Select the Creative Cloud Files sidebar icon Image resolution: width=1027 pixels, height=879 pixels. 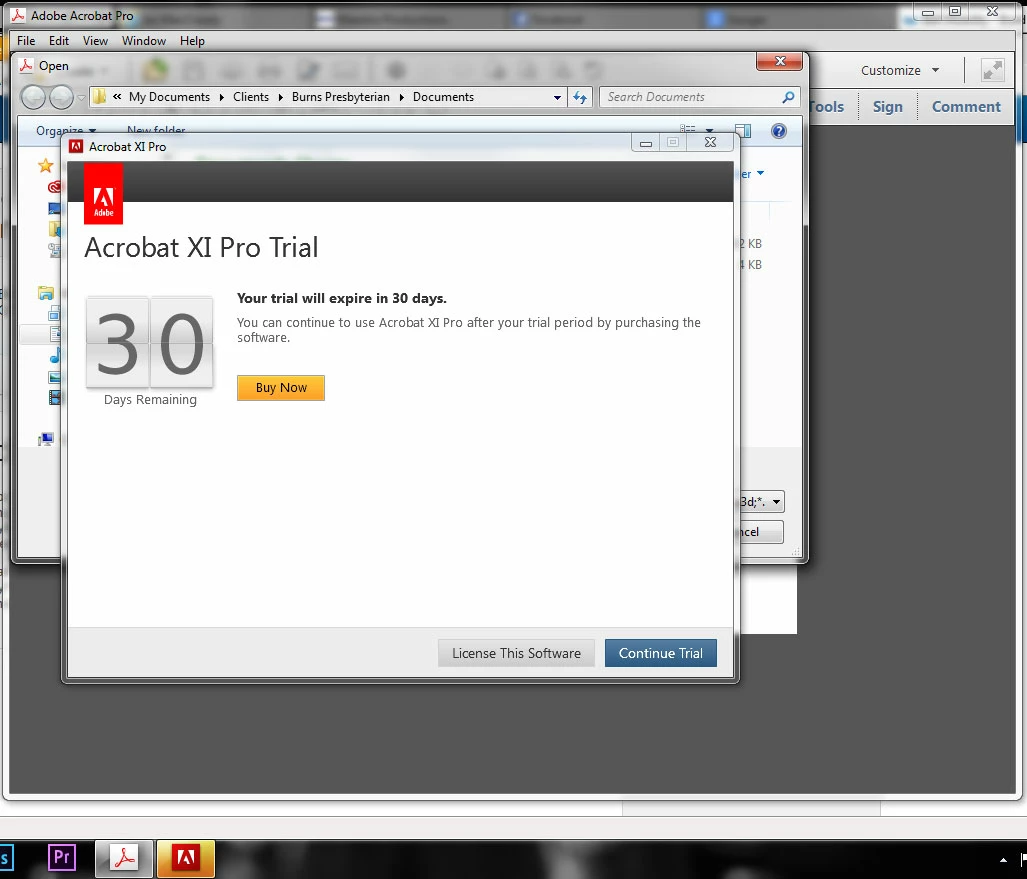click(x=54, y=187)
